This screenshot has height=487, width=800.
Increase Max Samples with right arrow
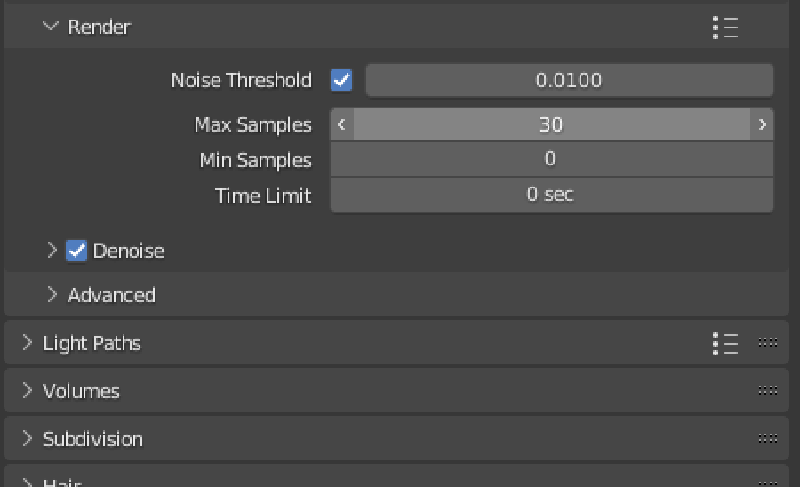pyautogui.click(x=762, y=125)
